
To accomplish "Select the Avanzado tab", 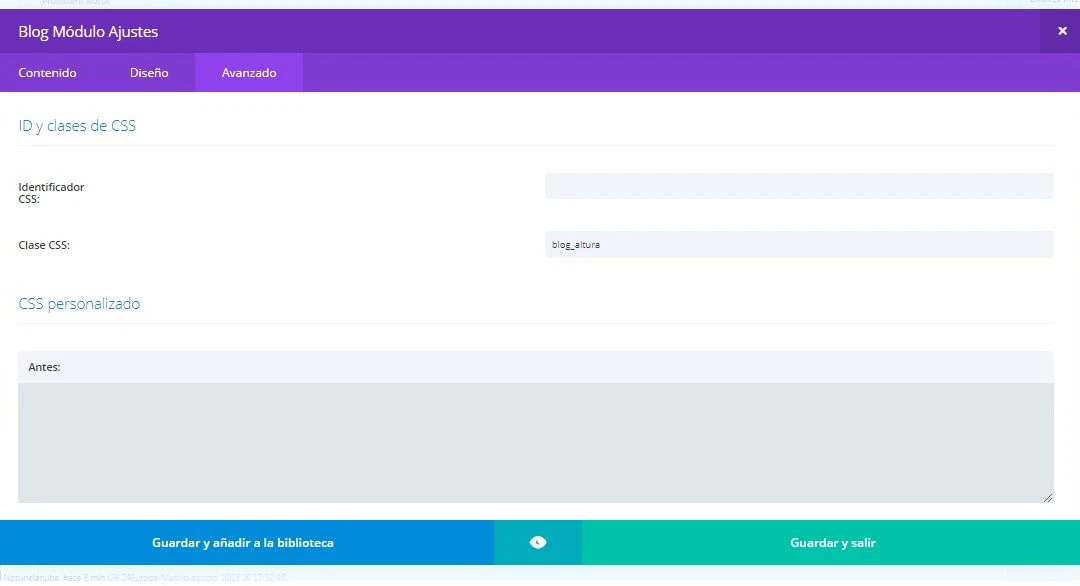I will [x=249, y=73].
